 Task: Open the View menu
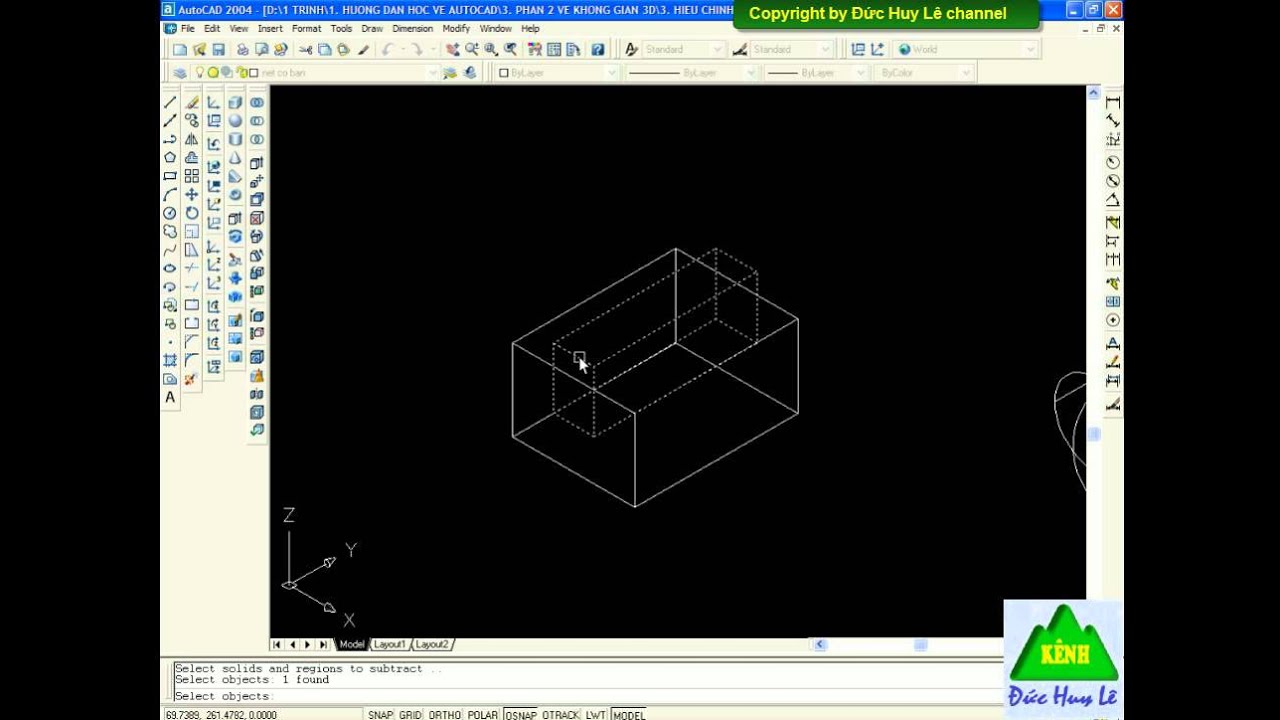click(x=238, y=29)
